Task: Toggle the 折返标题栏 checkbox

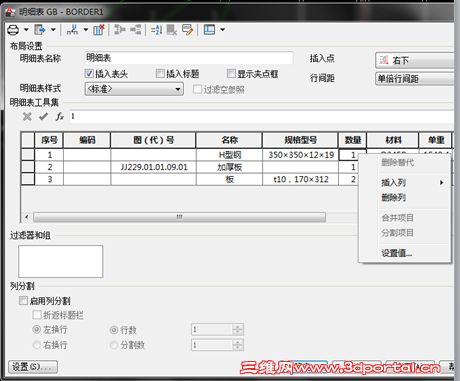Action: pyautogui.click(x=37, y=315)
